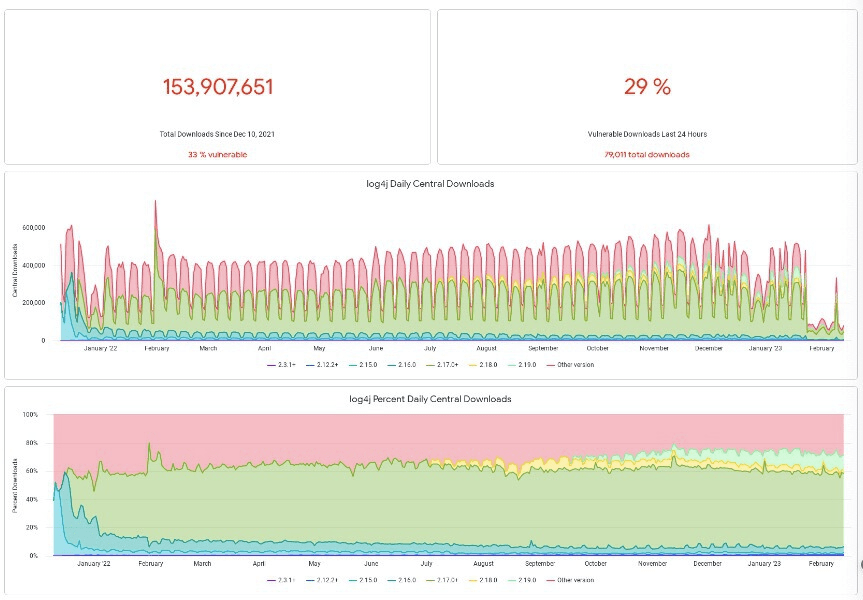Toggle 2.16.0 legend in Percent Daily chart
This screenshot has width=863, height=600.
pos(402,580)
